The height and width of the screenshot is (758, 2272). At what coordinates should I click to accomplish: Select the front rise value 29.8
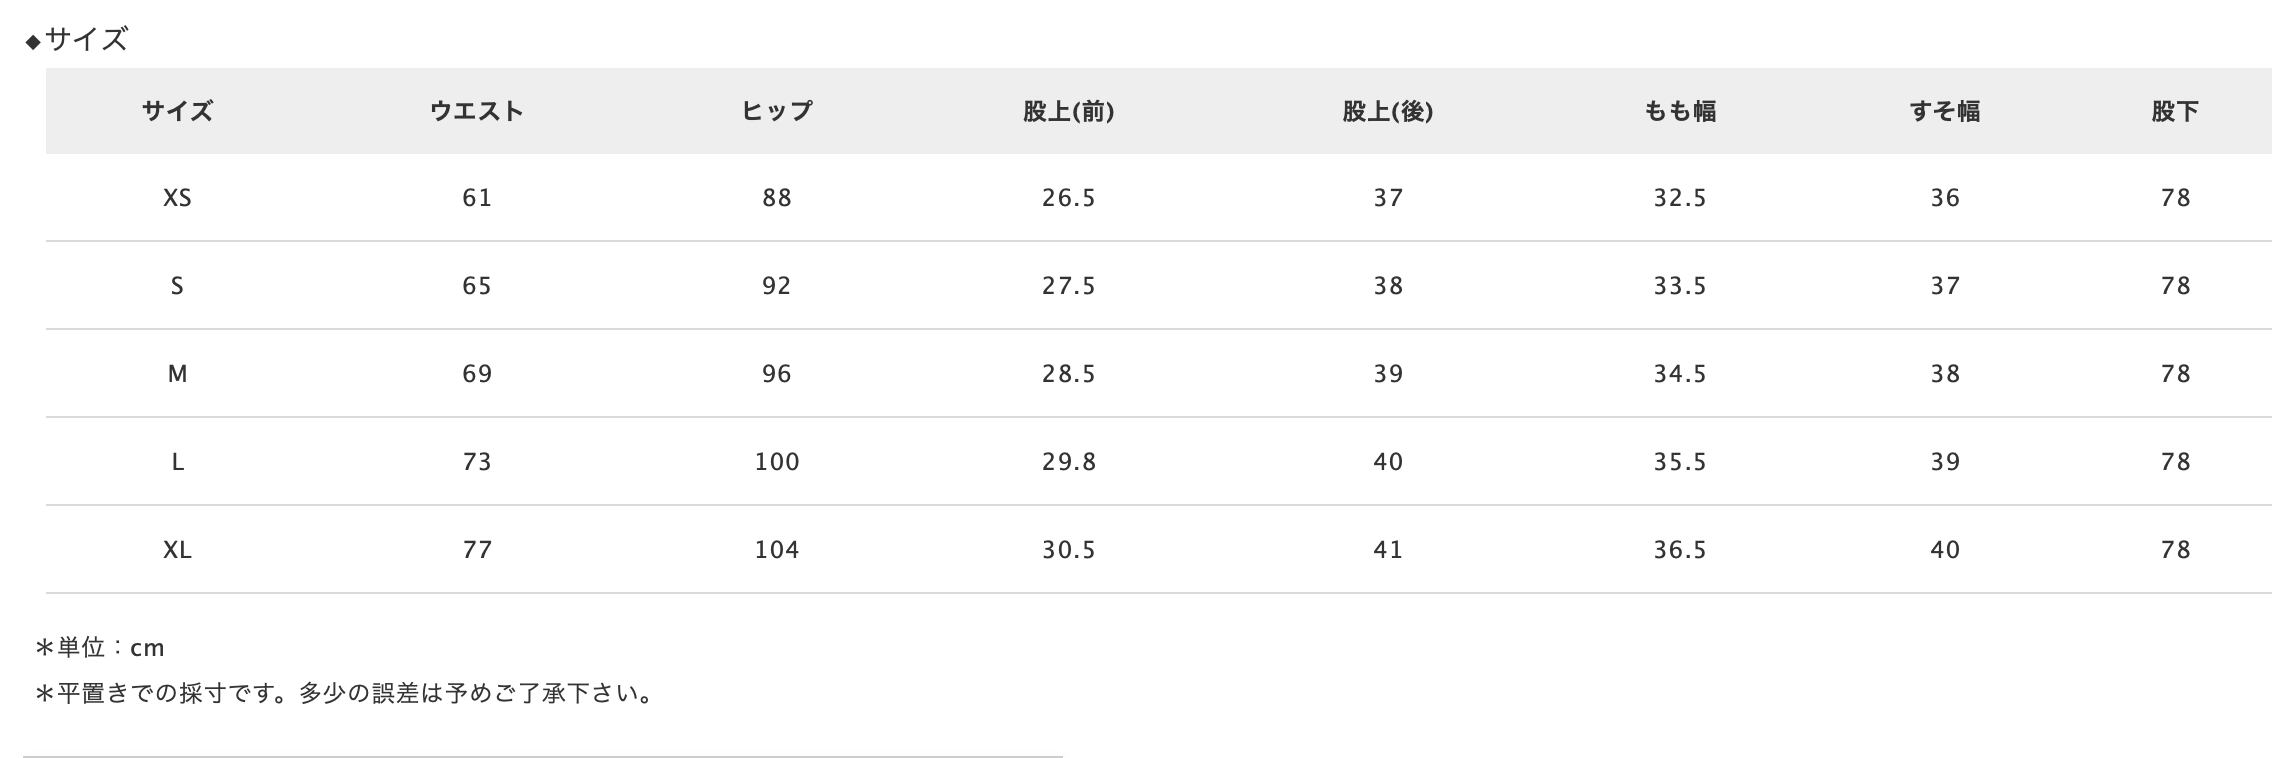click(x=1068, y=462)
